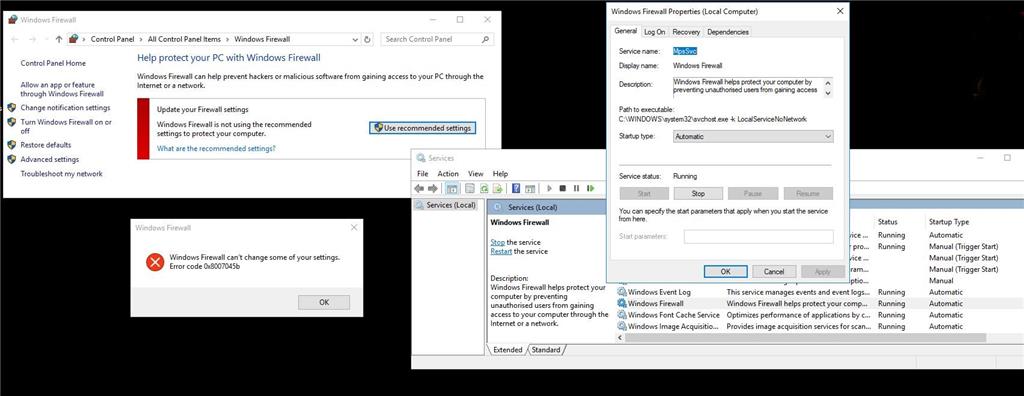The height and width of the screenshot is (396, 1024).
Task: Click firewall icon at start of address bar
Action: tap(73, 39)
